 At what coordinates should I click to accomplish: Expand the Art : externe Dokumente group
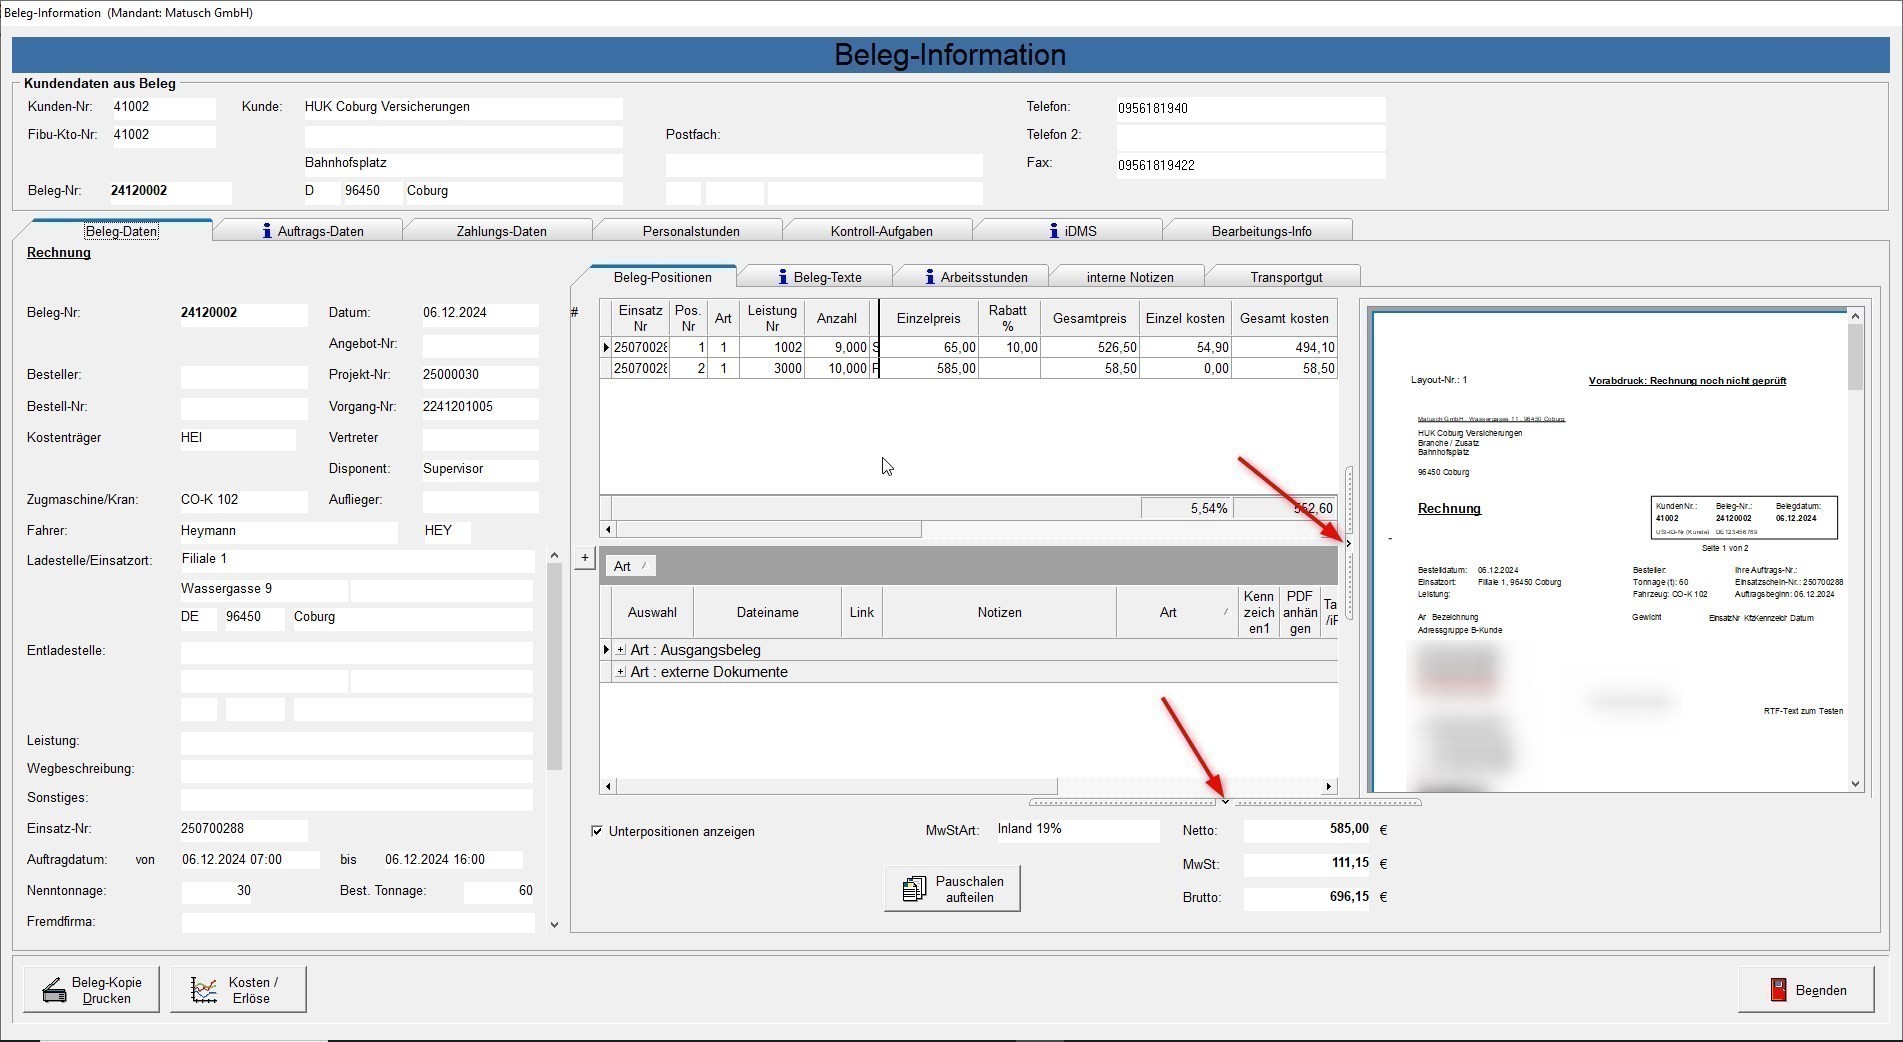[621, 672]
